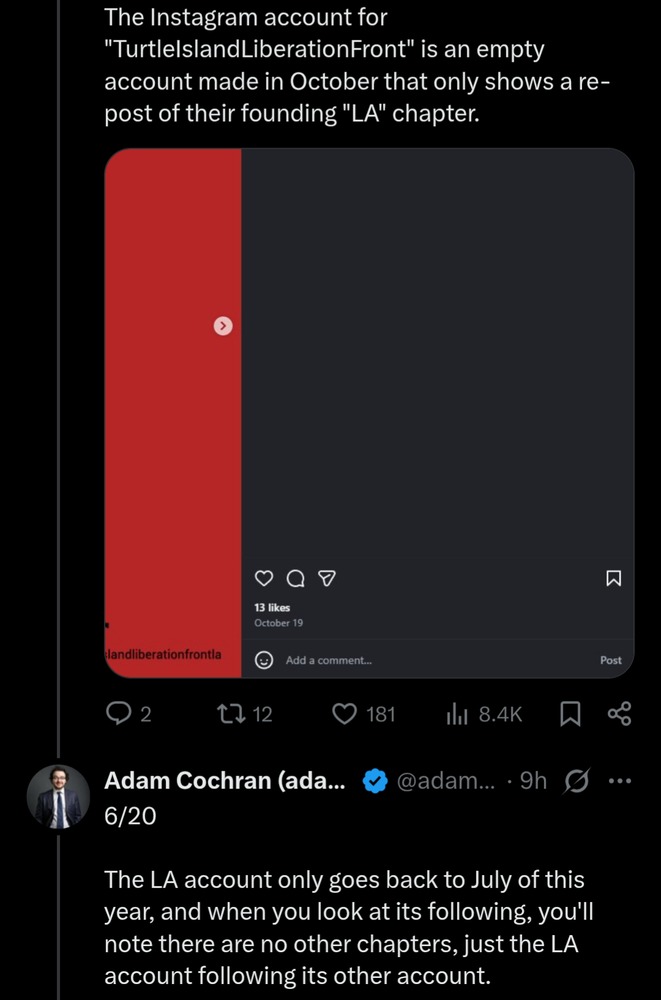Viewport: 661px width, 1000px height.
Task: Click the Instagram save bookmark icon
Action: pyautogui.click(x=614, y=578)
